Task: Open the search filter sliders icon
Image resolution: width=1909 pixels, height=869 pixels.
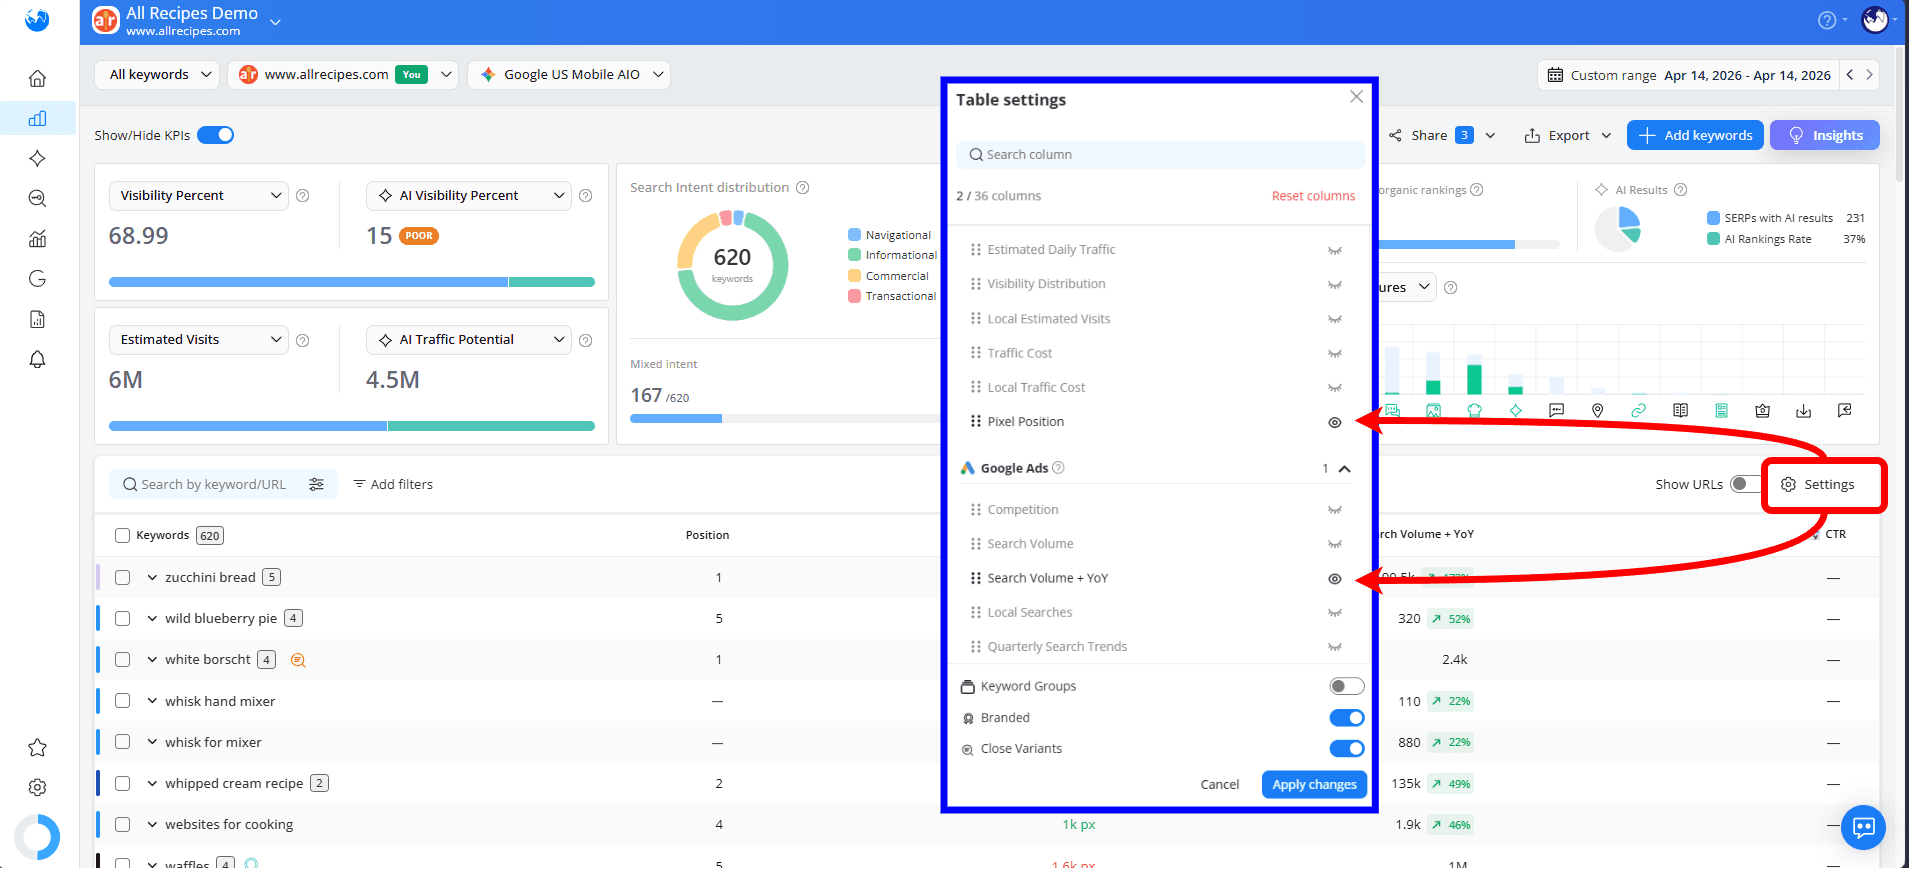Action: tap(316, 484)
